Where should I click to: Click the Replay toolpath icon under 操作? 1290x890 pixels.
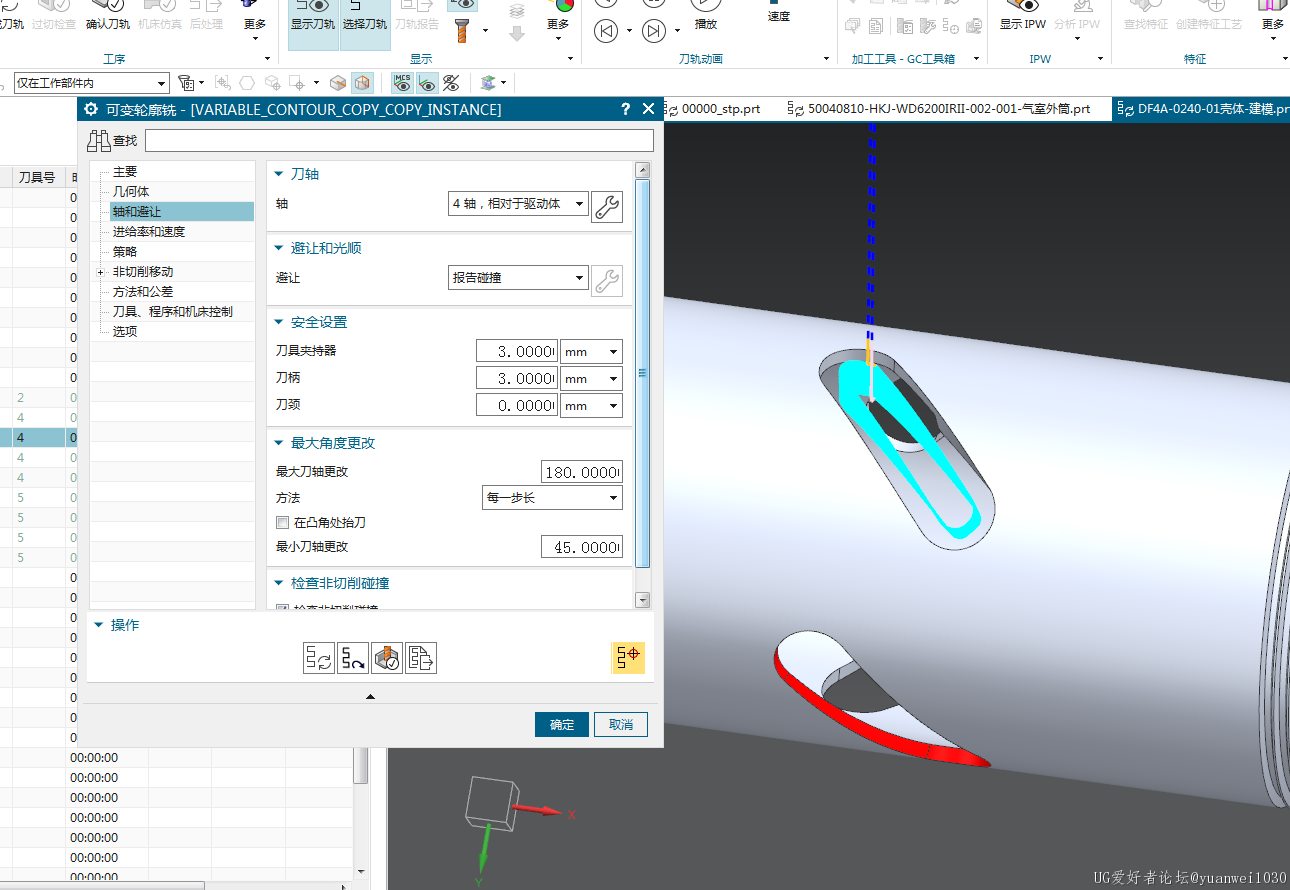click(x=353, y=658)
